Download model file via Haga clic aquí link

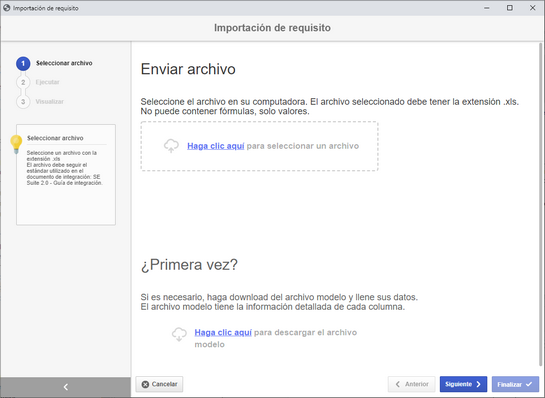(223, 332)
